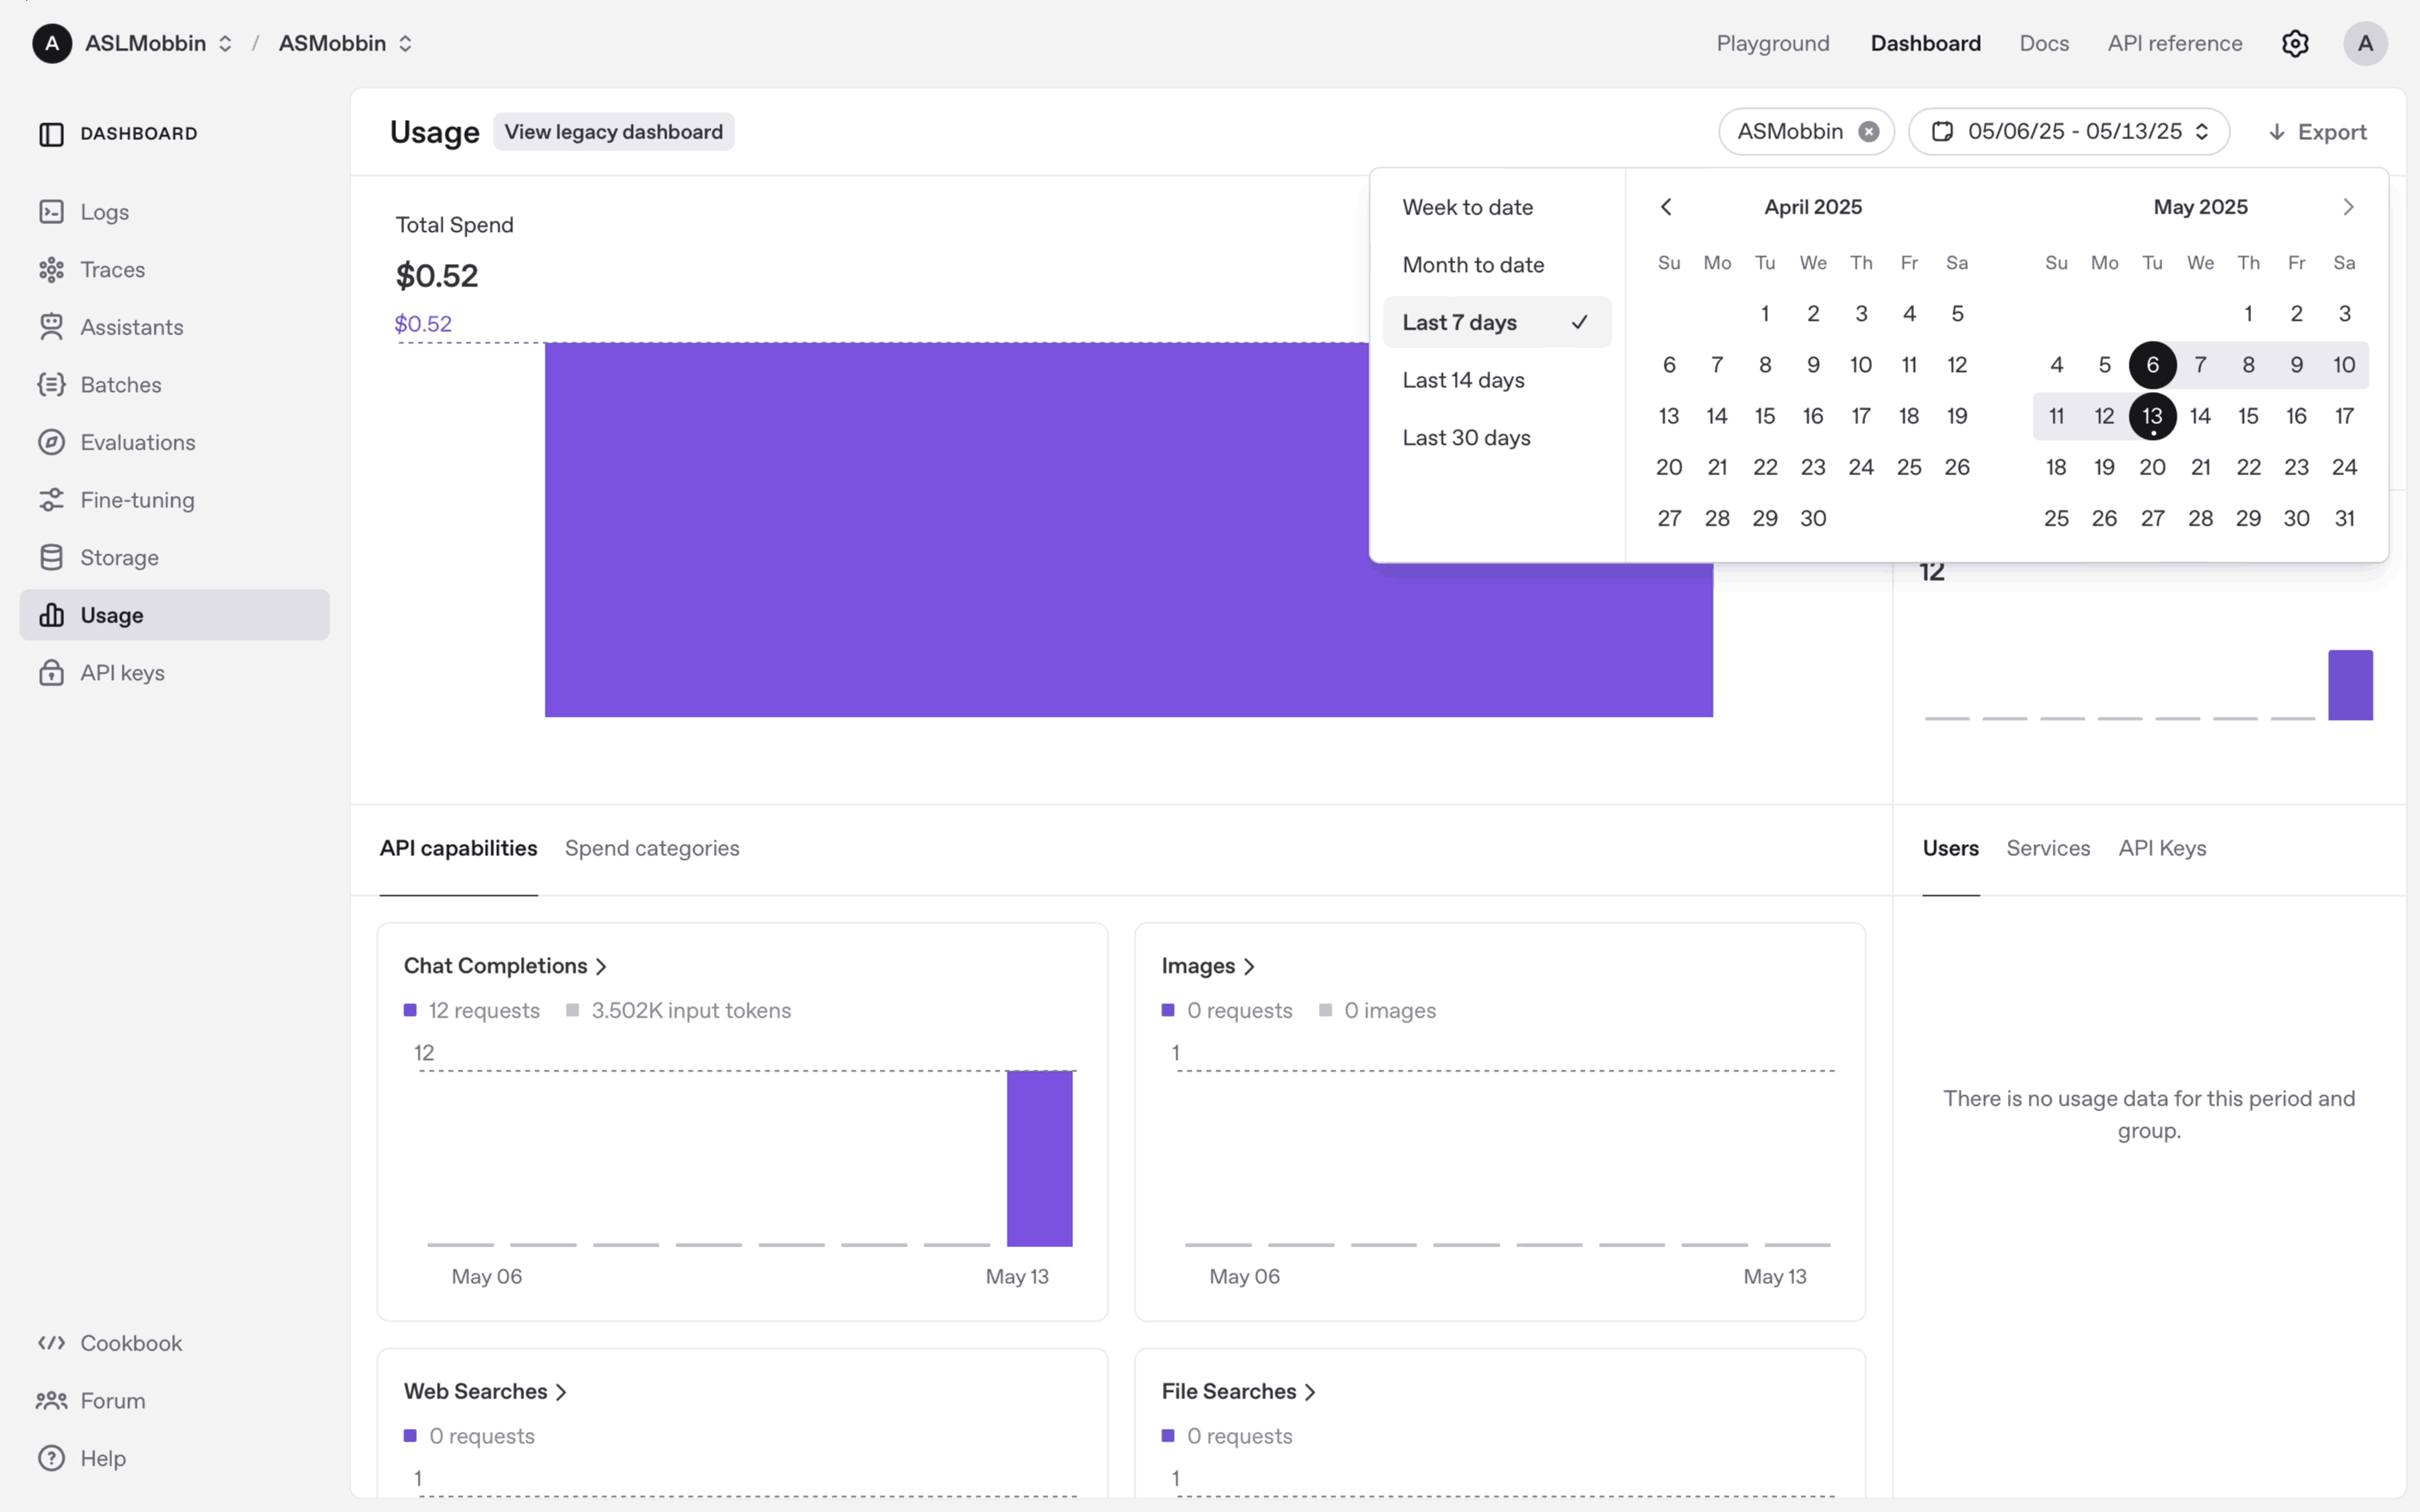
Task: Switch to the Services tab
Action: [x=2047, y=848]
